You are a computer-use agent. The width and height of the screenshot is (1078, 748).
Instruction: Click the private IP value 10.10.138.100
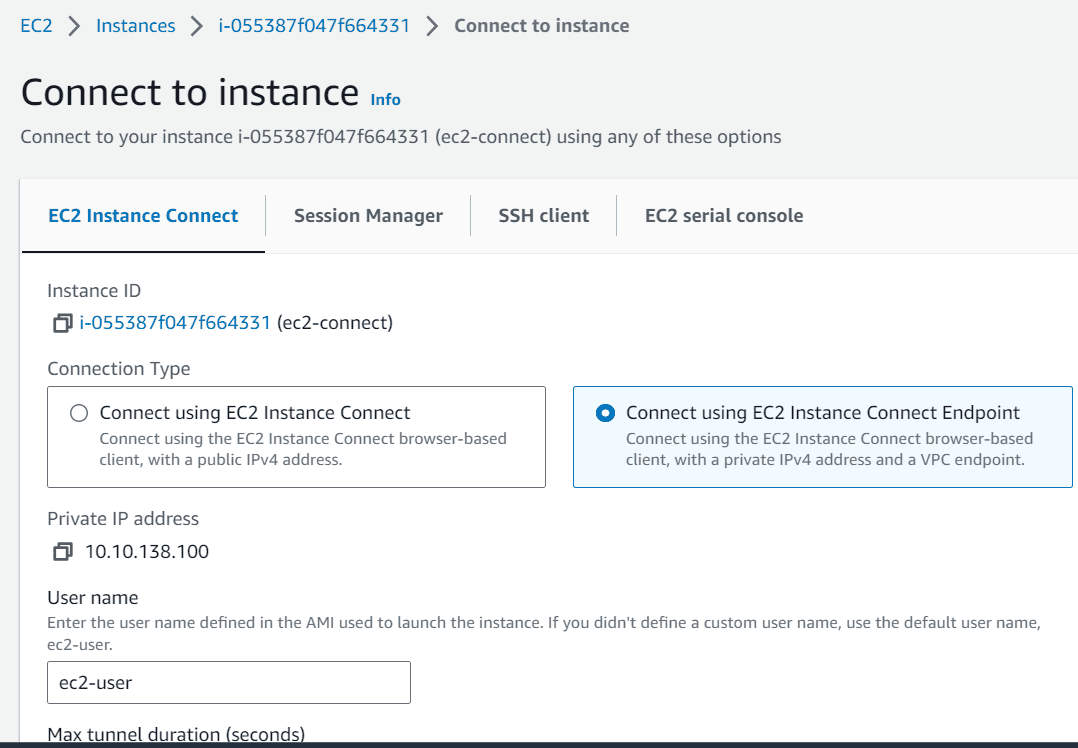(147, 551)
